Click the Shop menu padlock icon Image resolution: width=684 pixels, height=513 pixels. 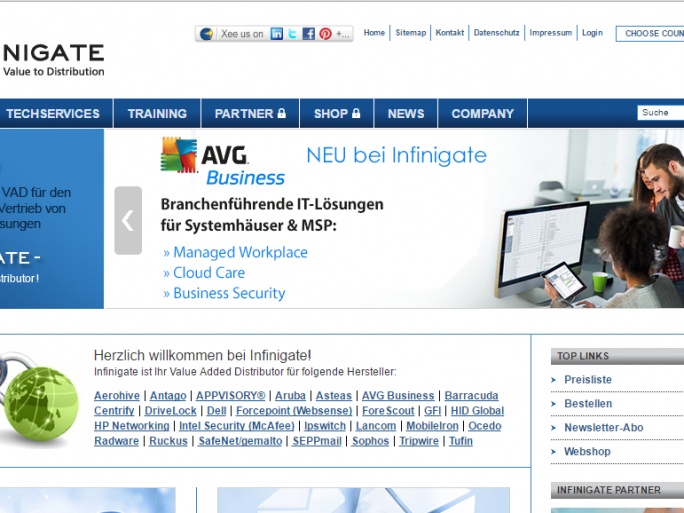[356, 113]
